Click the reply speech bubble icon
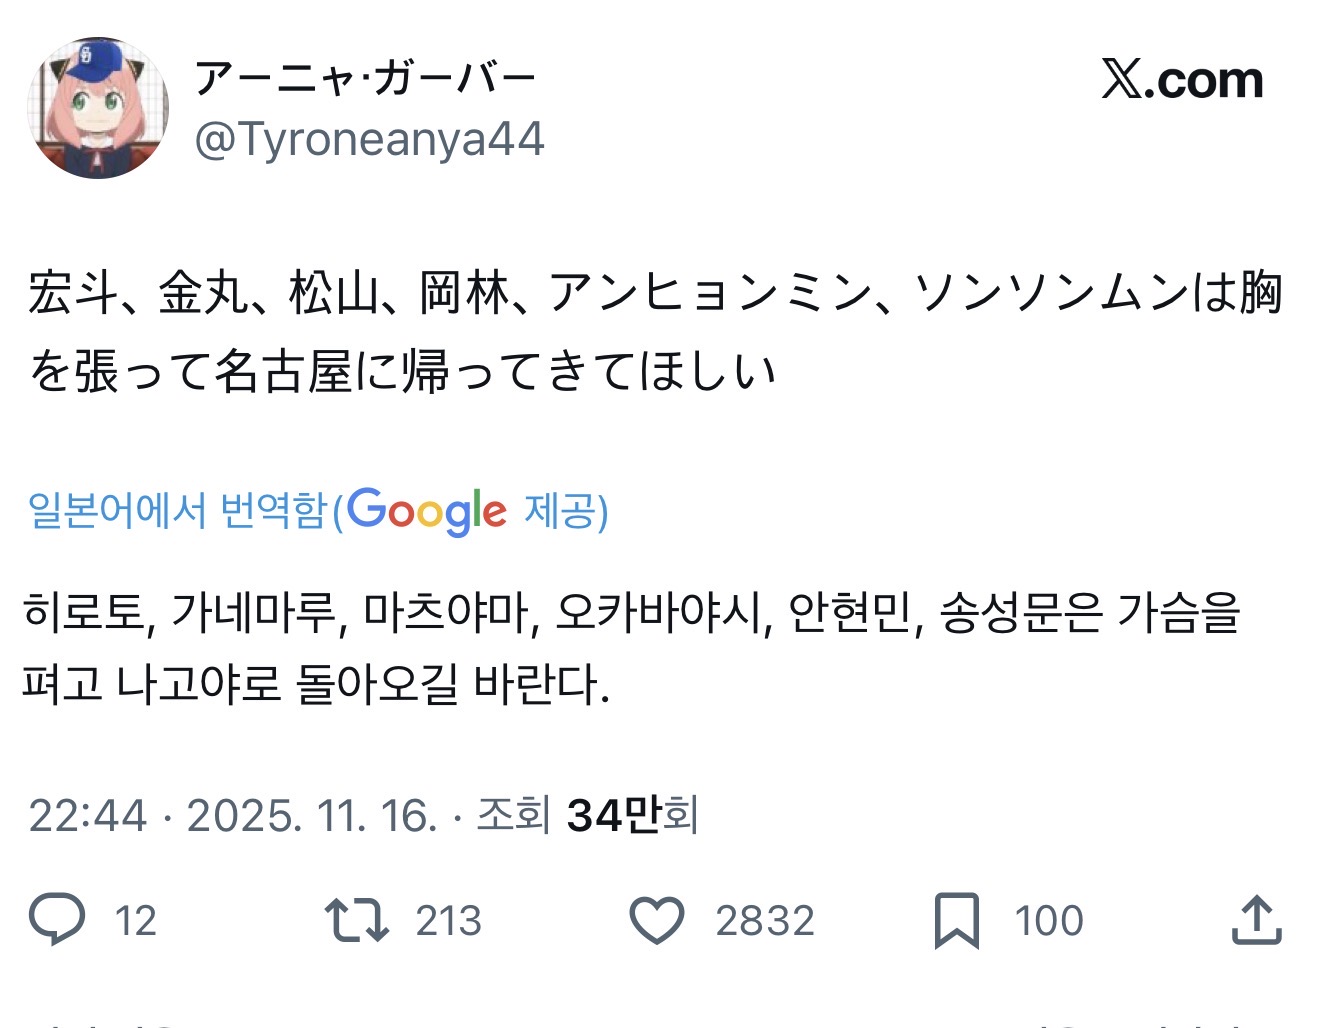The height and width of the screenshot is (1028, 1320). point(57,919)
